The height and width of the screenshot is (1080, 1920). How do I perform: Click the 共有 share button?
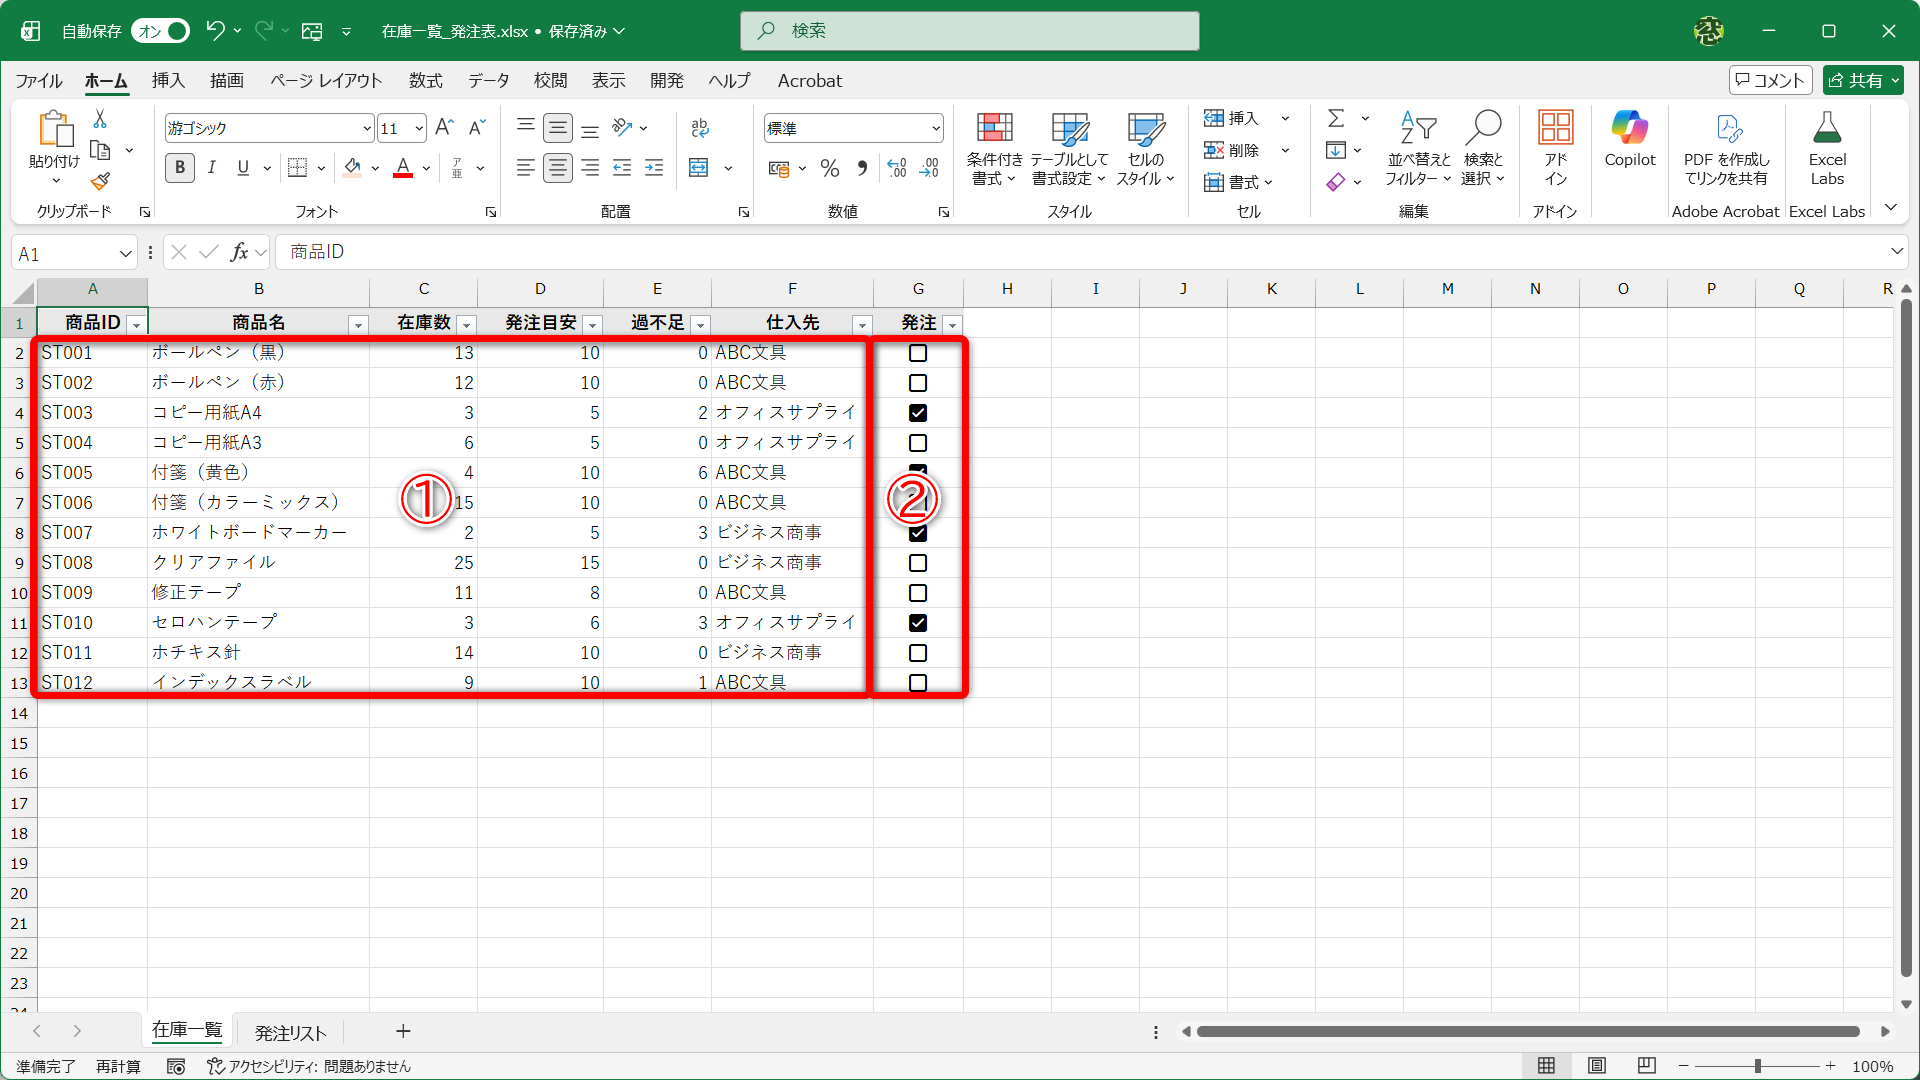(x=1857, y=80)
